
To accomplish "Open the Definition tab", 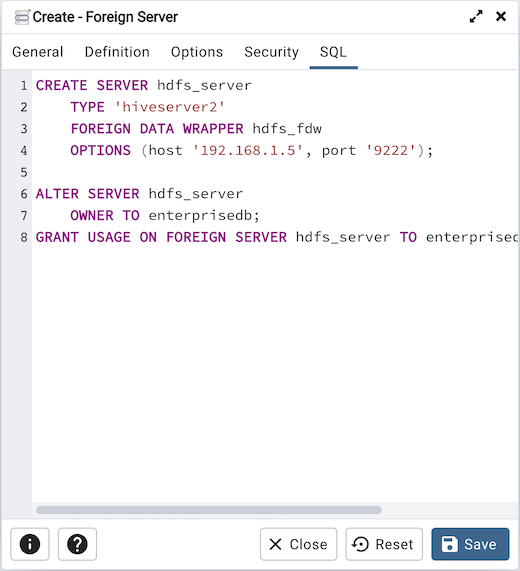I will pos(117,52).
